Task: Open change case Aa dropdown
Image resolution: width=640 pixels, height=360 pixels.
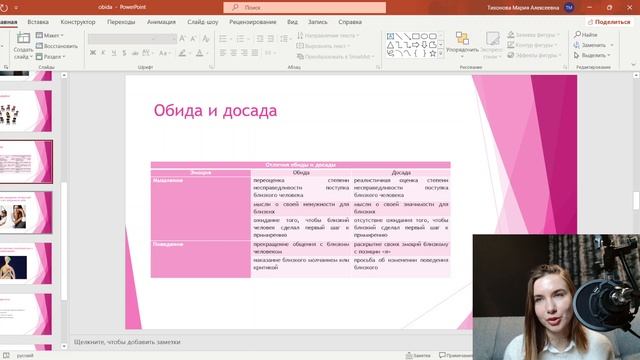Action: coord(164,53)
